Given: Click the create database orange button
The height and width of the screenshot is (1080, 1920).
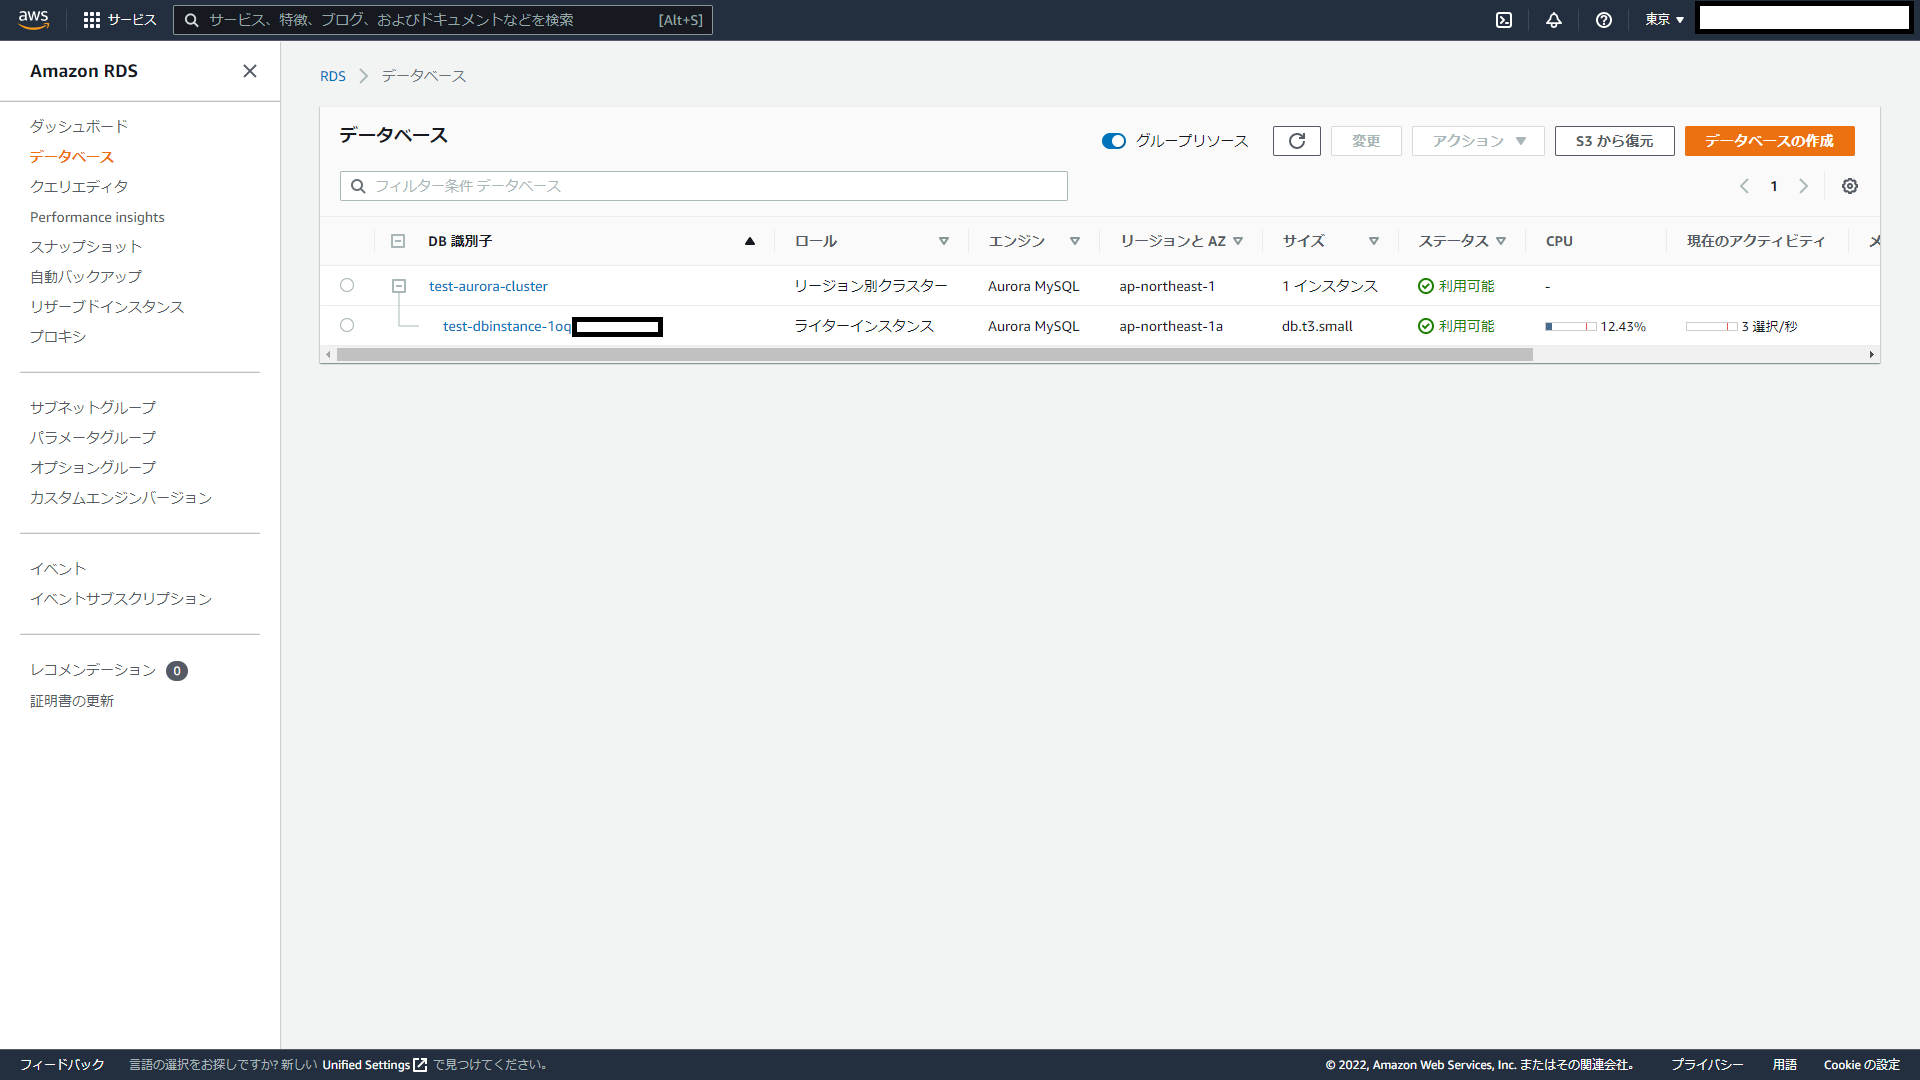Looking at the screenshot, I should pyautogui.click(x=1768, y=141).
